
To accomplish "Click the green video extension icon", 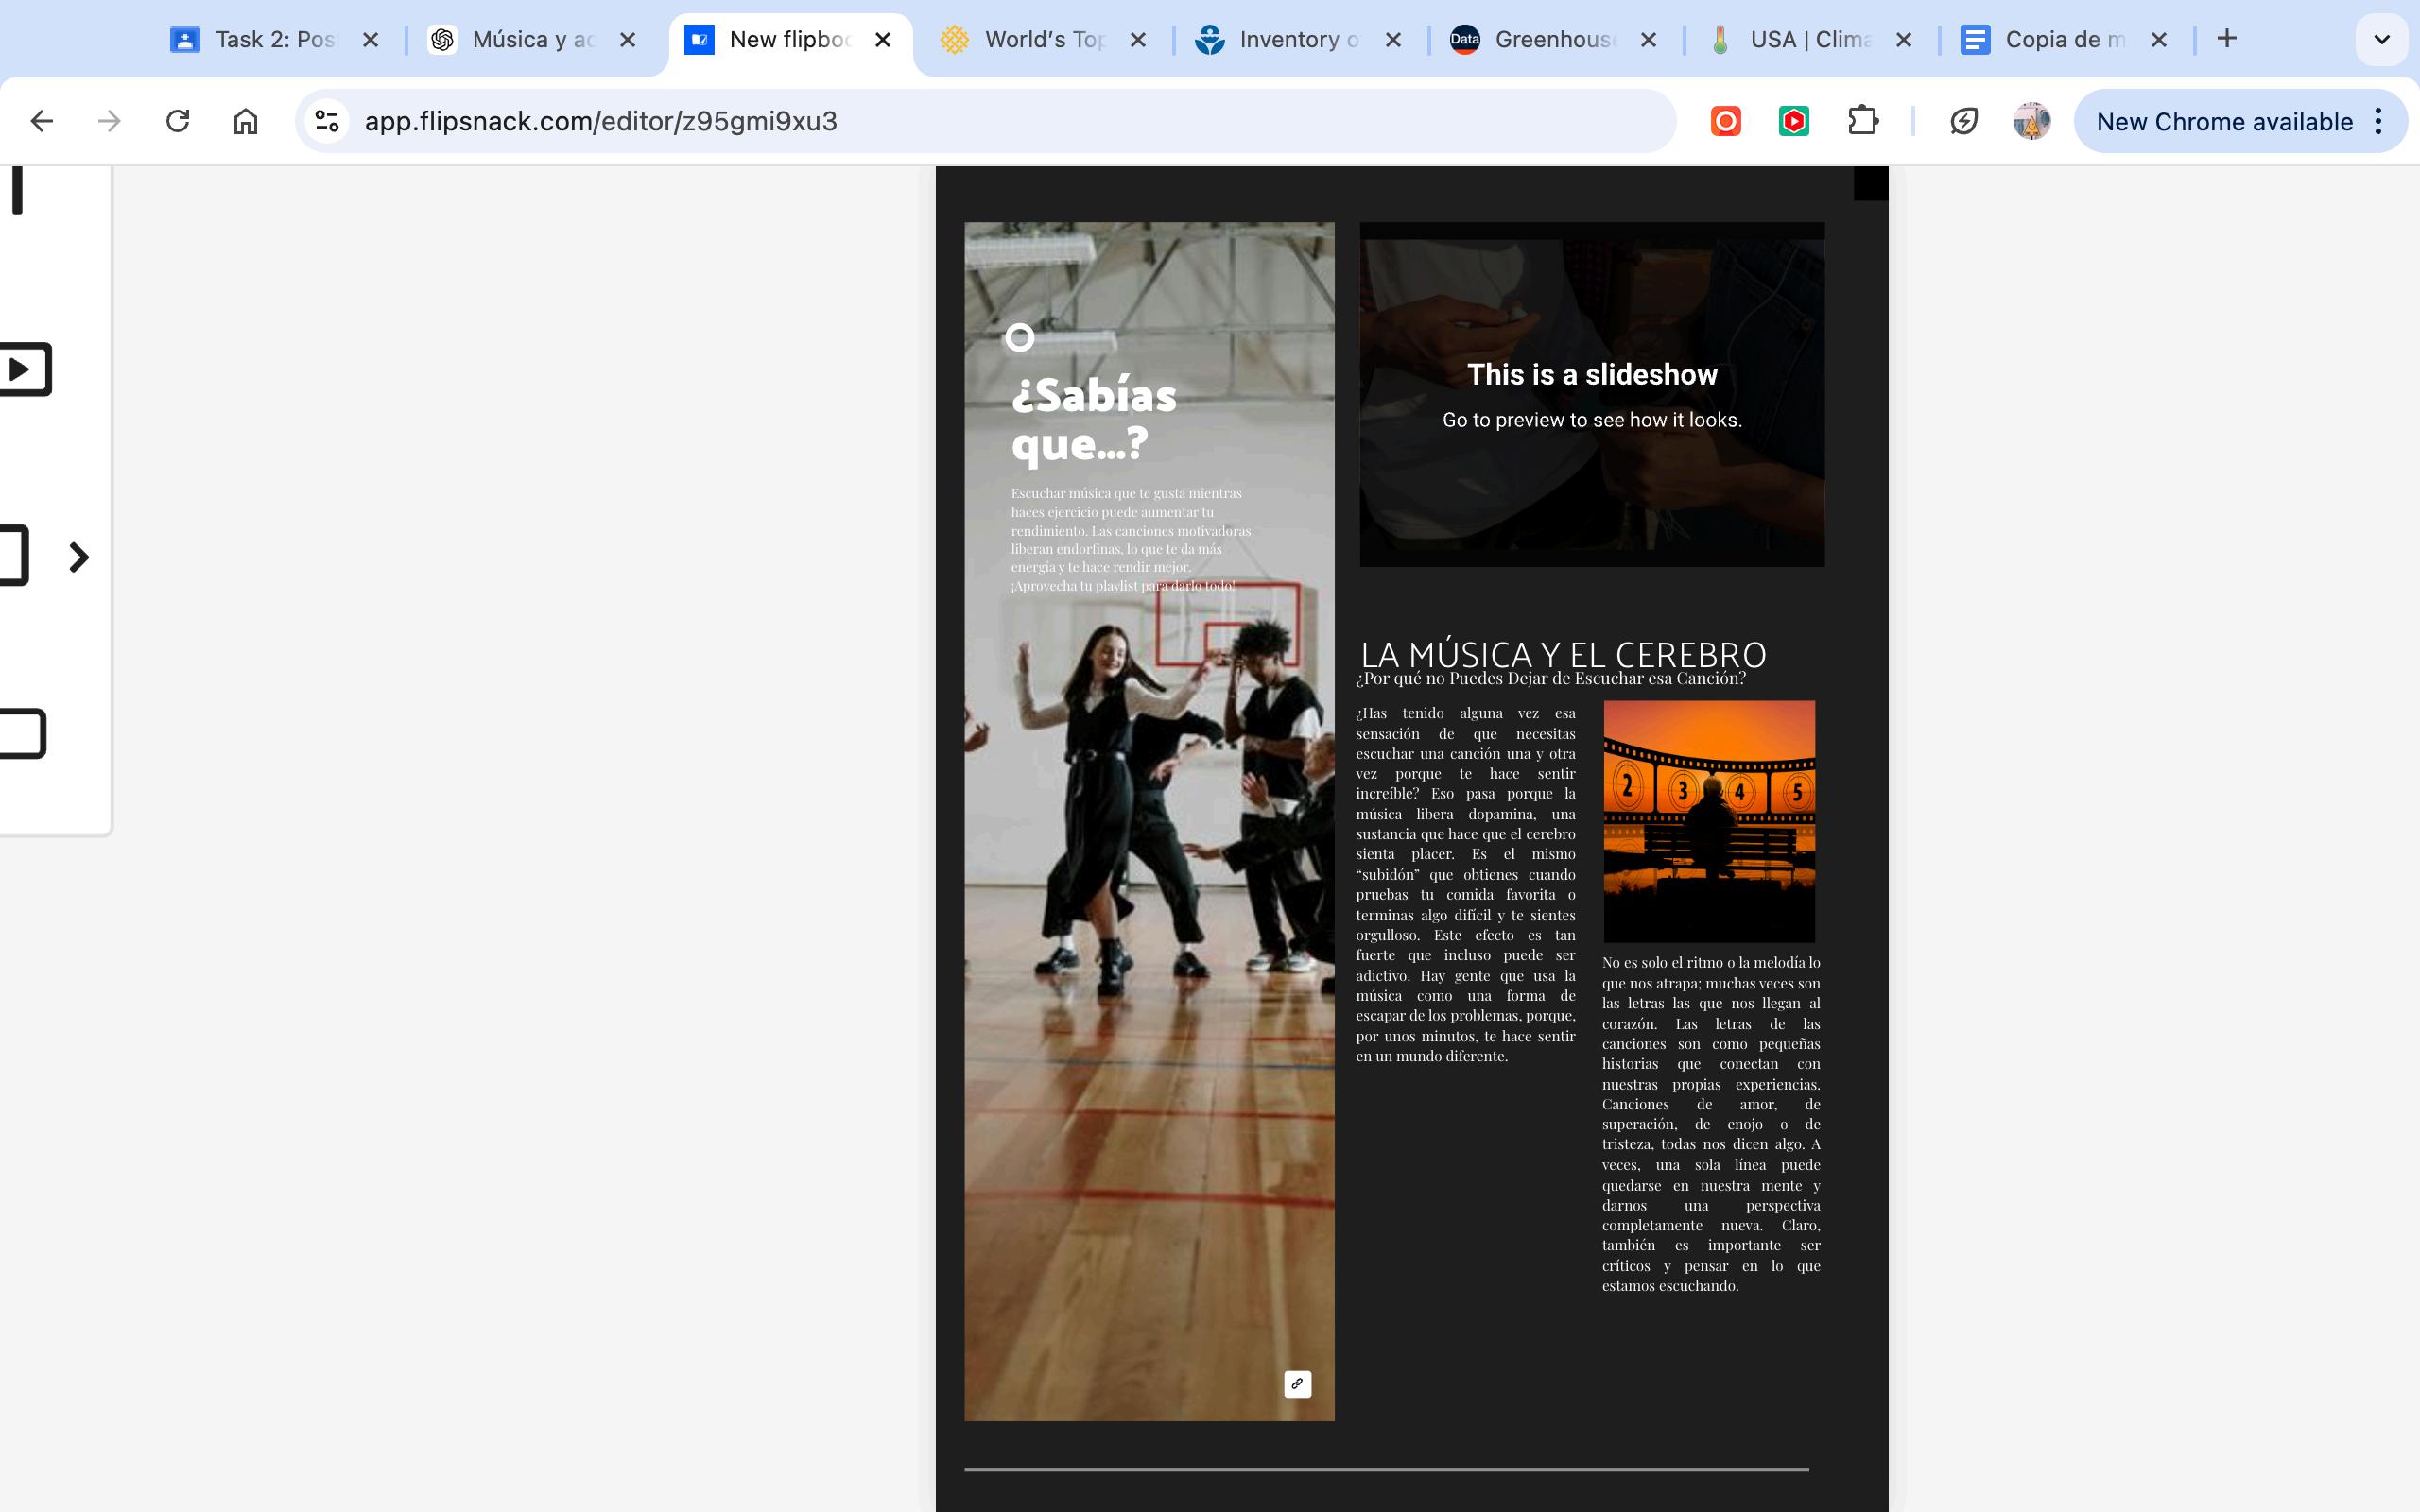I will click(1794, 121).
